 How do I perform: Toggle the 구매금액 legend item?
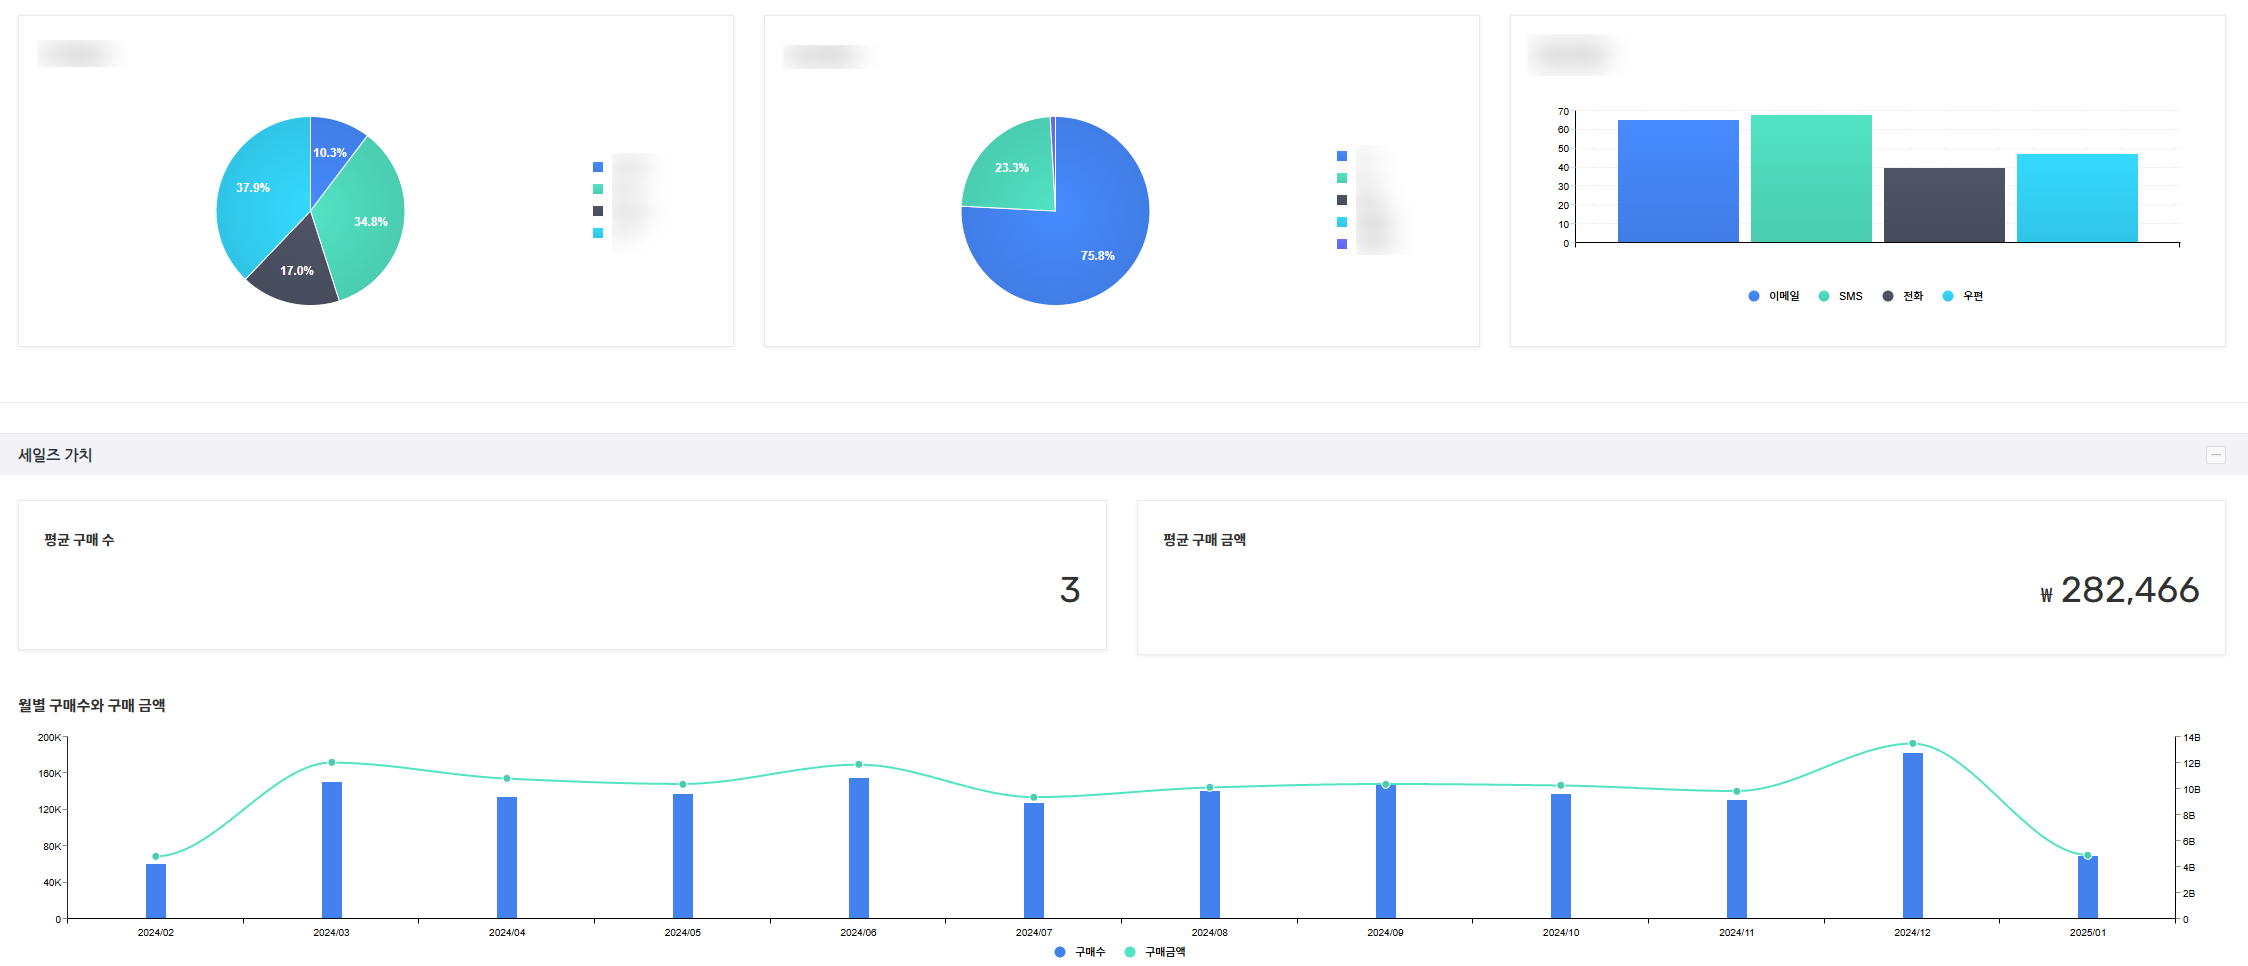pos(1155,952)
